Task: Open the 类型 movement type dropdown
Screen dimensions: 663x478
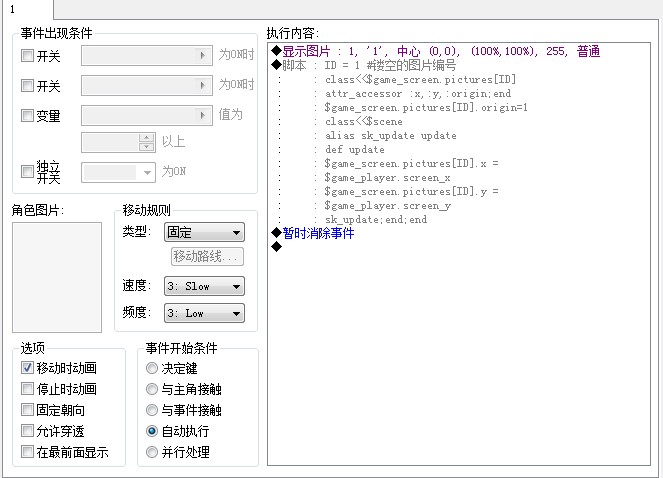Action: point(204,232)
